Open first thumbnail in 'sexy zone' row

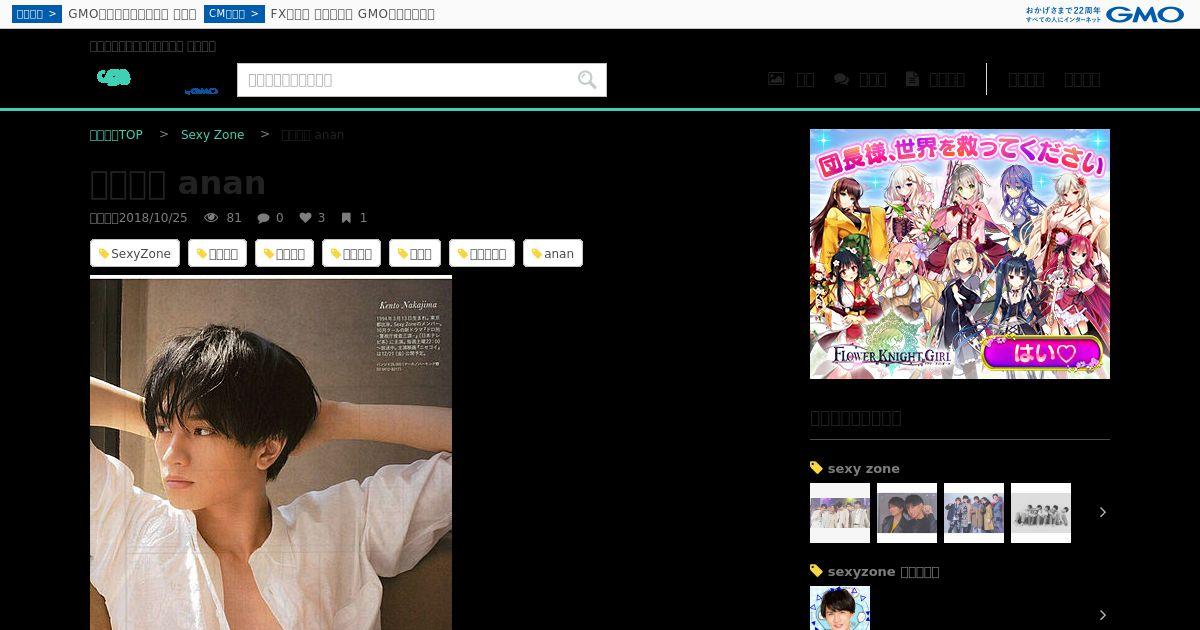click(840, 513)
